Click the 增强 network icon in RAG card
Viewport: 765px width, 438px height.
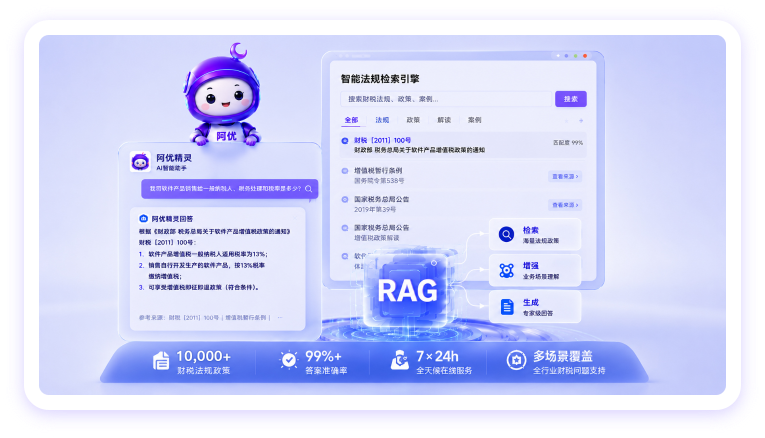point(506,270)
